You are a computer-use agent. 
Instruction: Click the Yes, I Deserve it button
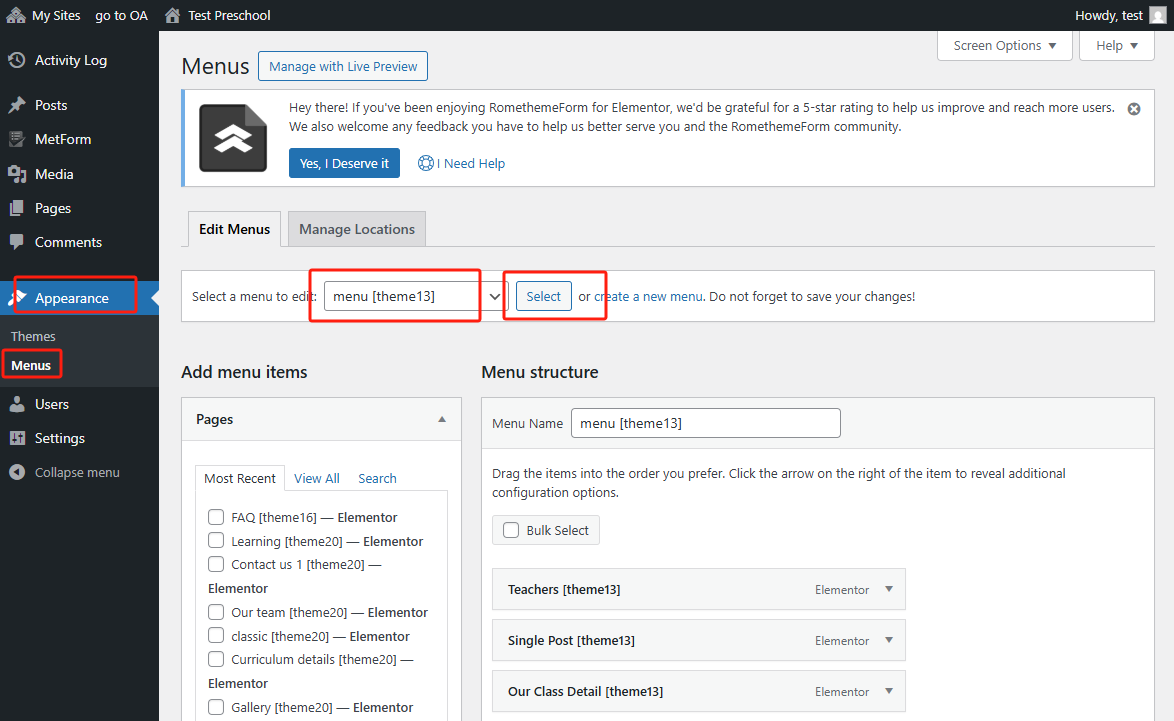344,163
